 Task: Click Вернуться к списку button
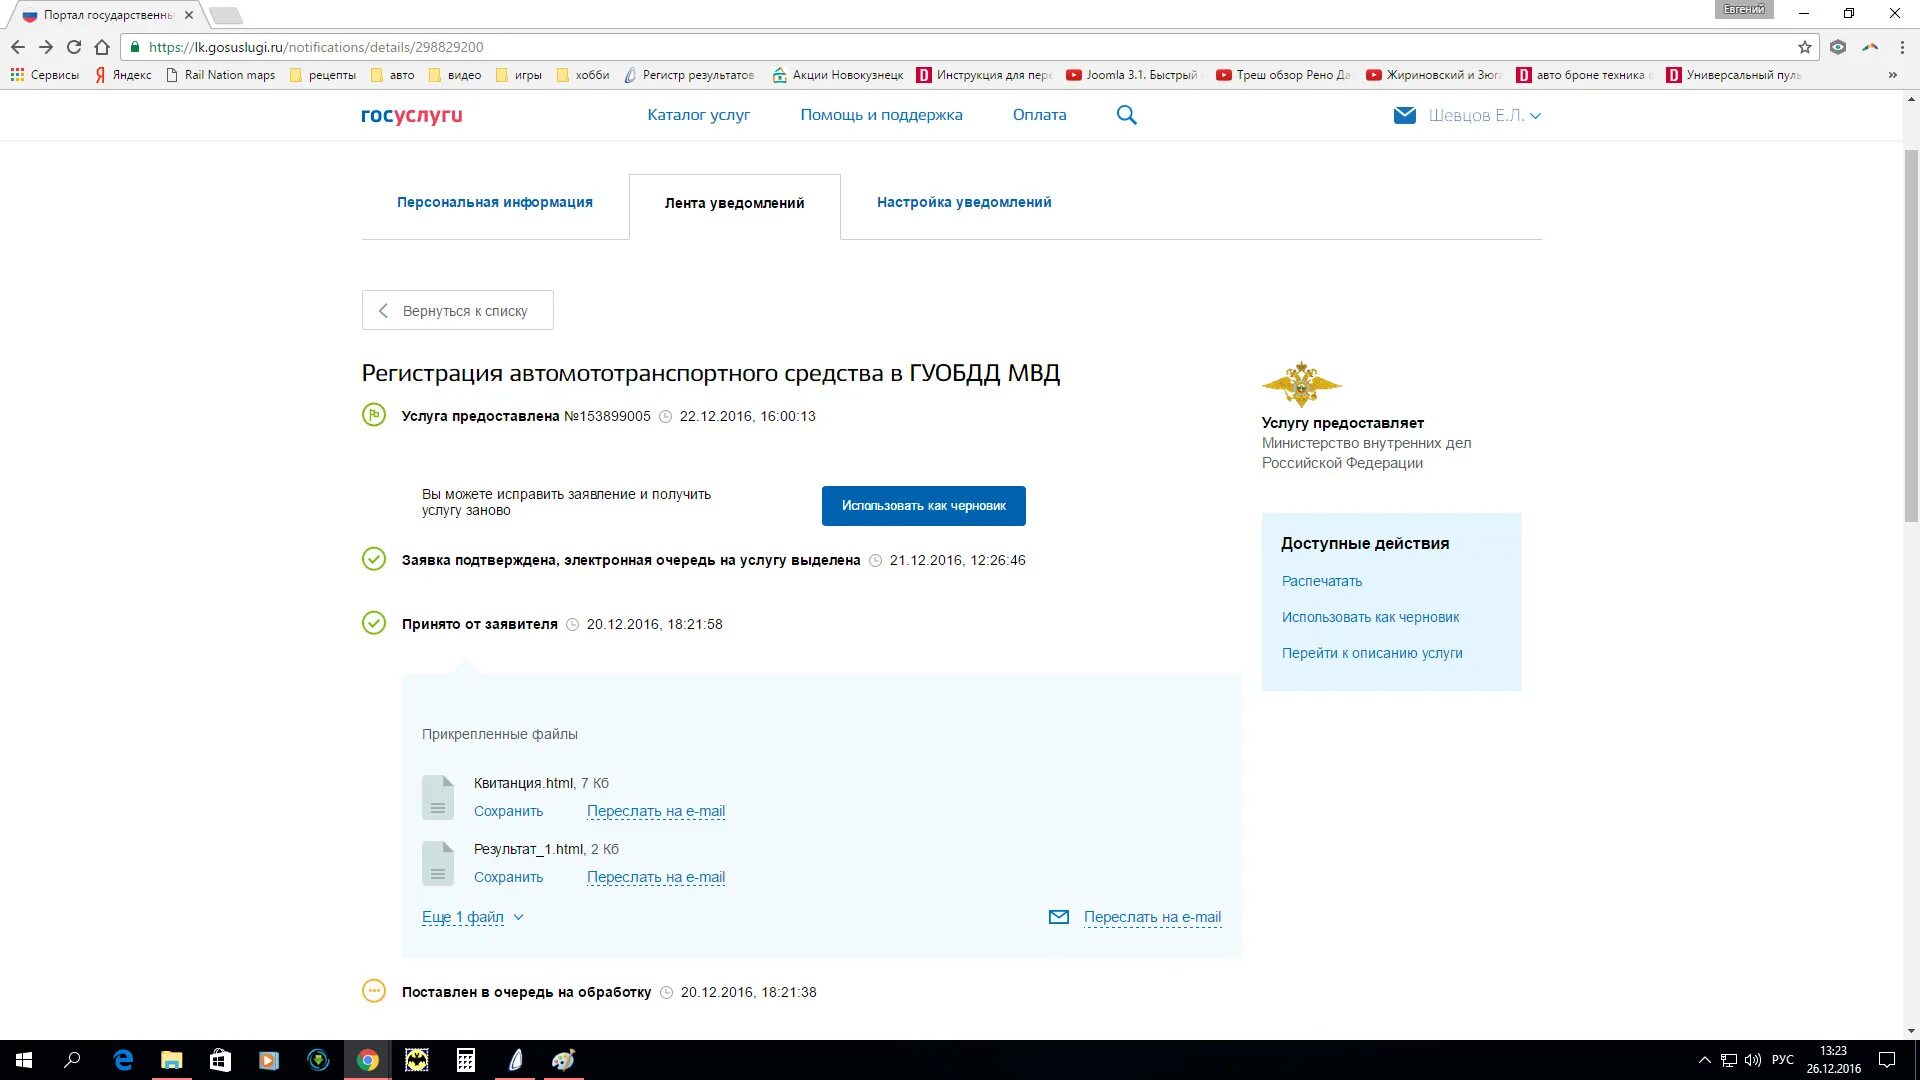(x=457, y=311)
